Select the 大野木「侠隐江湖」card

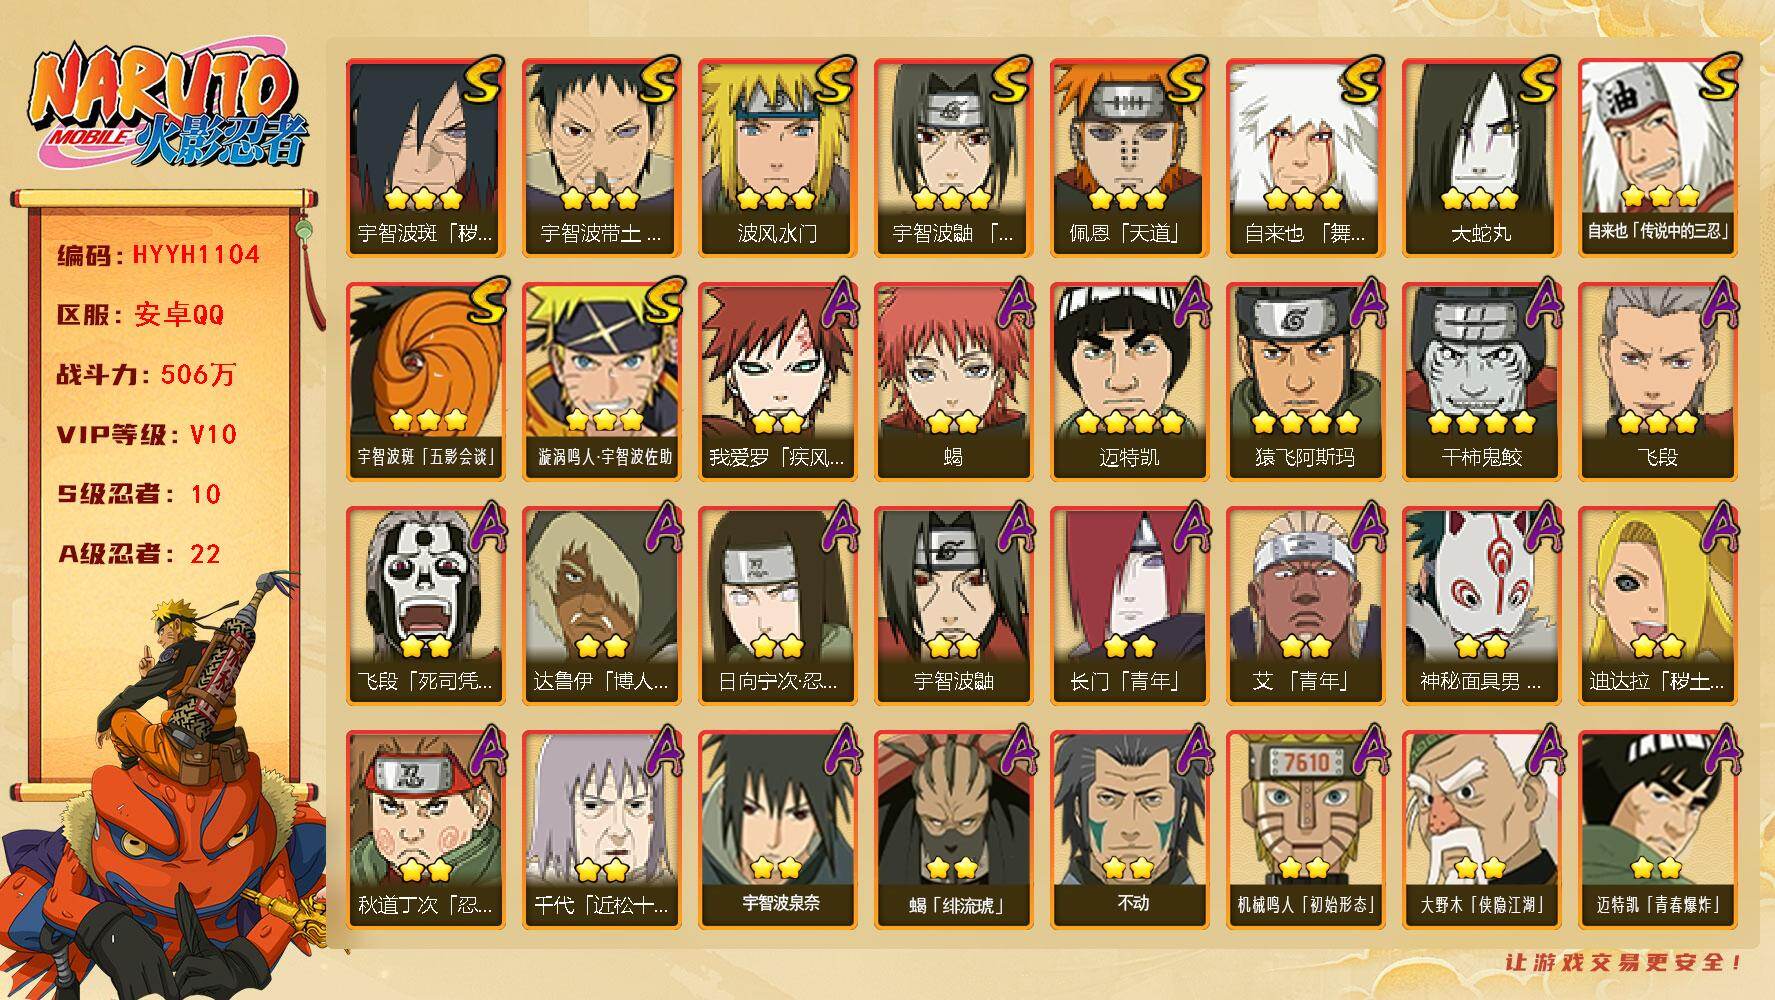tap(1481, 829)
